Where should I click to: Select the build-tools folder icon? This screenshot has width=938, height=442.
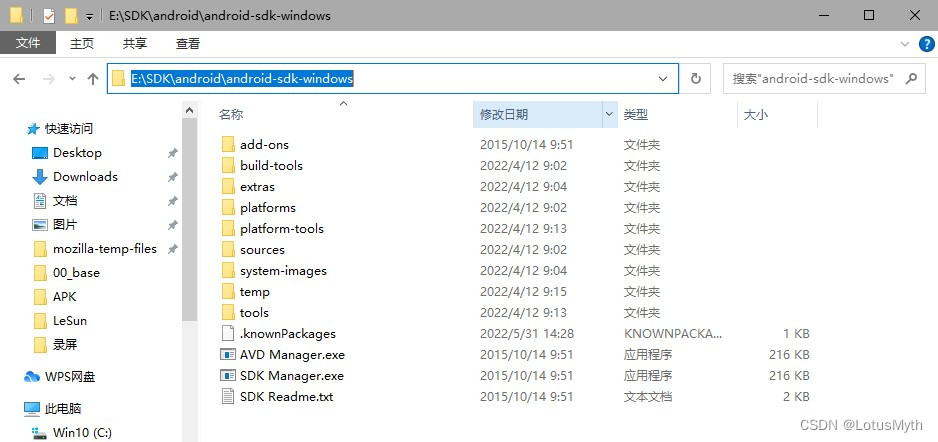coord(228,165)
